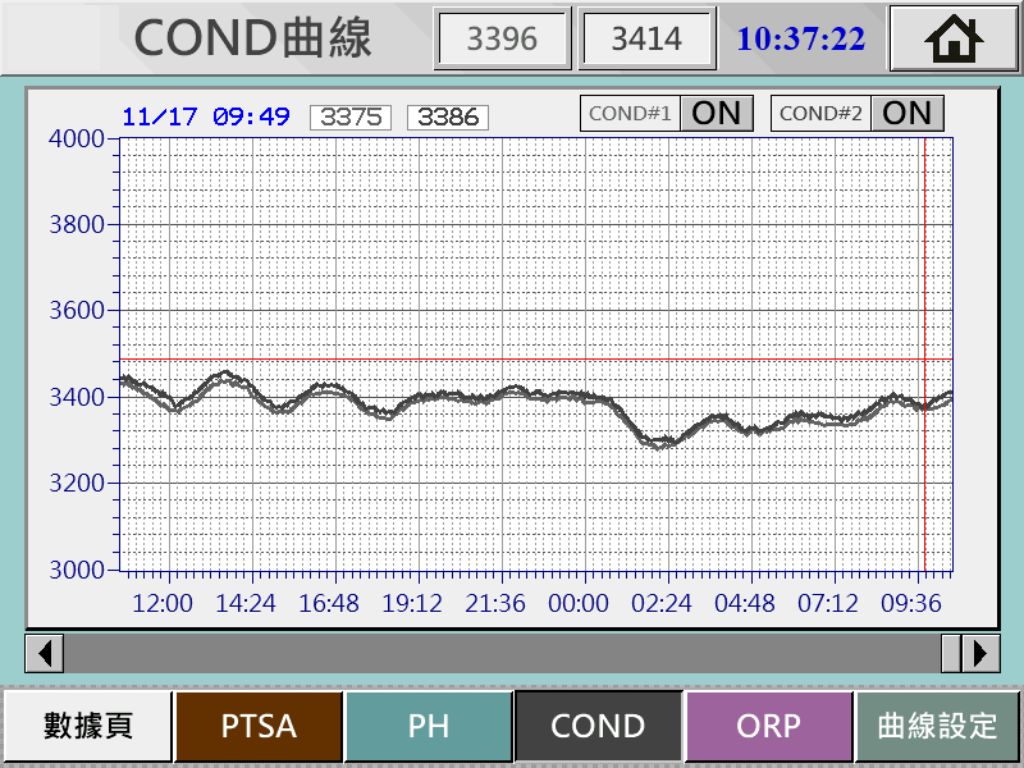This screenshot has width=1024, height=768.
Task: Toggle COND#1 ON switch
Action: click(715, 113)
